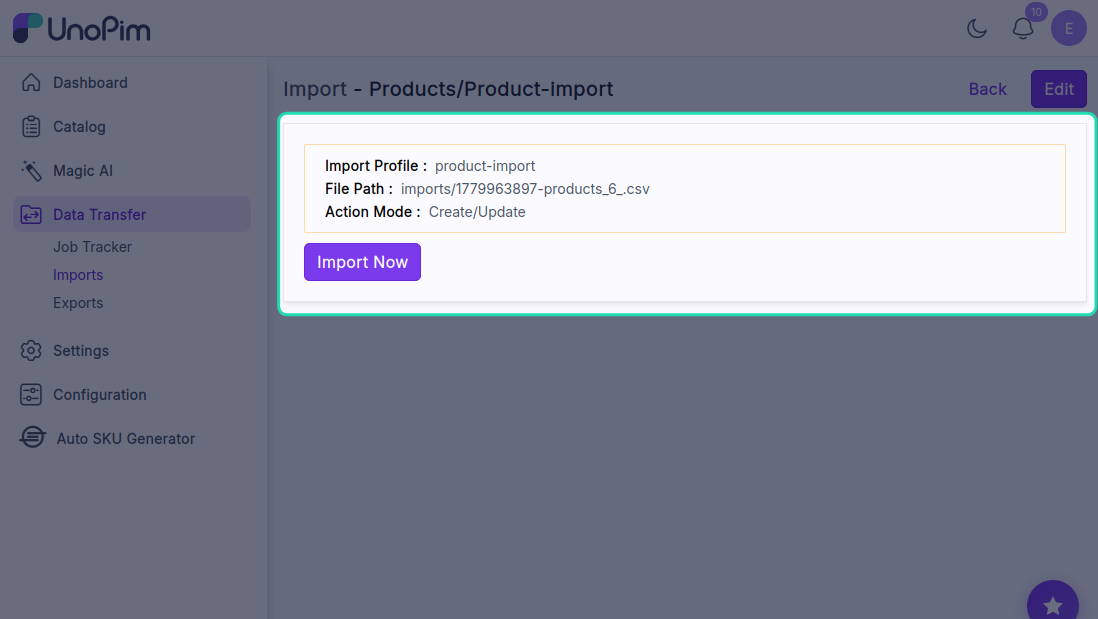Go to Exports submenu
1098x619 pixels.
(78, 302)
